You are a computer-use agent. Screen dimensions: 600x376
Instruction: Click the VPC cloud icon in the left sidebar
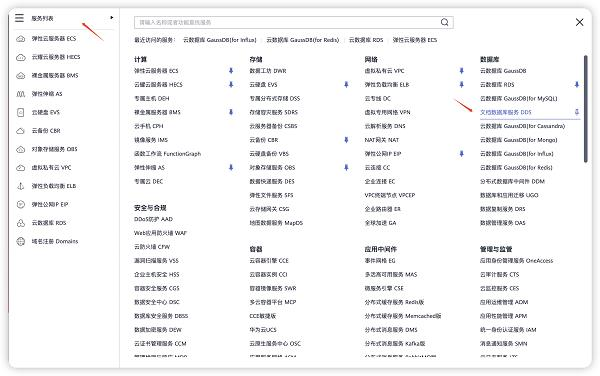[x=21, y=168]
